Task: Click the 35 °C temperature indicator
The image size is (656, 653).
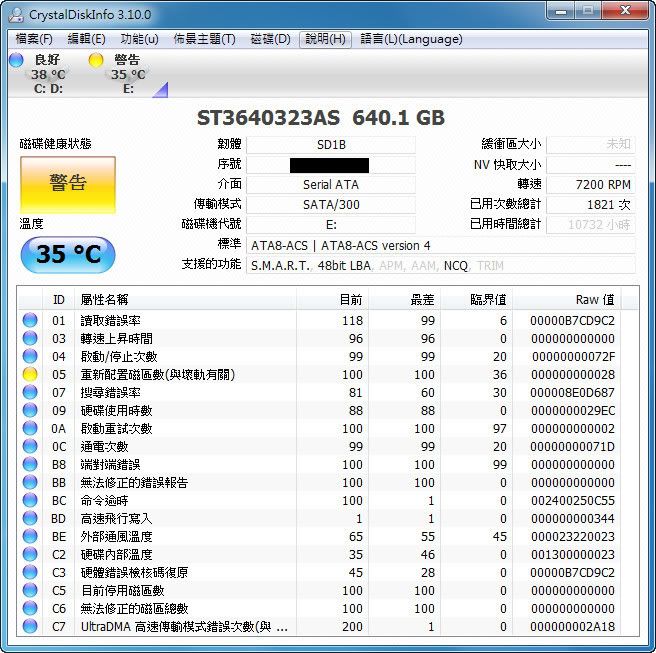Action: pos(68,254)
